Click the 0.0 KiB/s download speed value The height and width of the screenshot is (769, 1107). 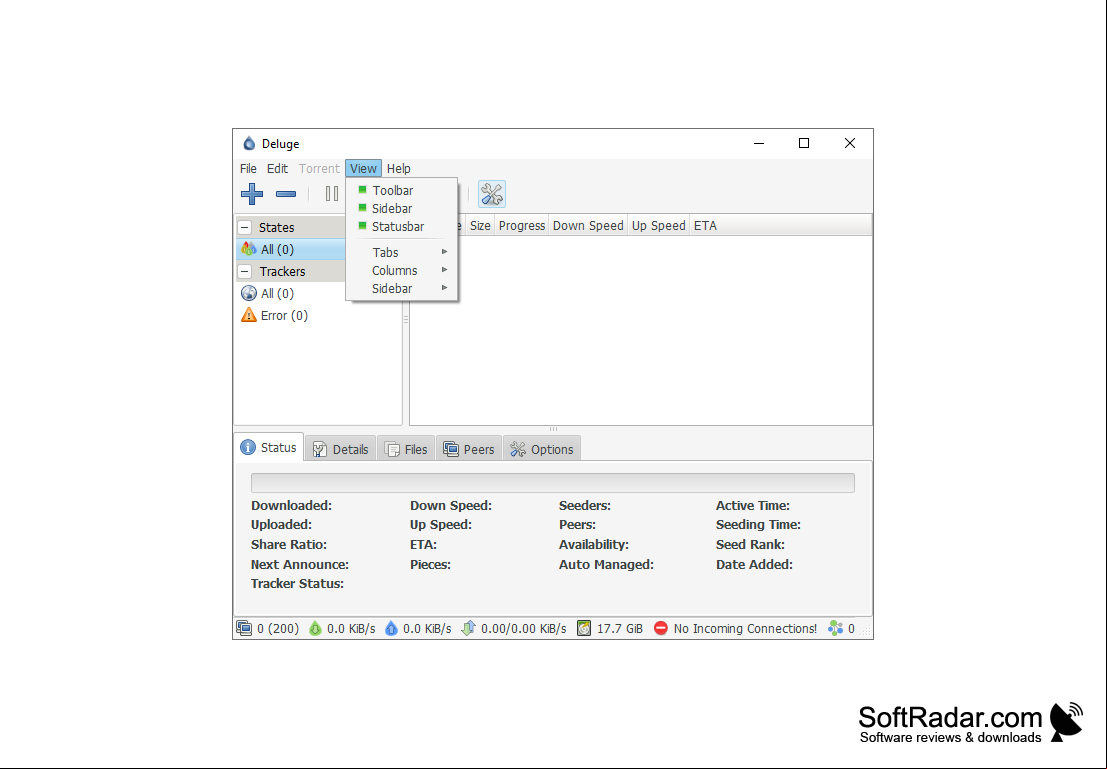[351, 628]
